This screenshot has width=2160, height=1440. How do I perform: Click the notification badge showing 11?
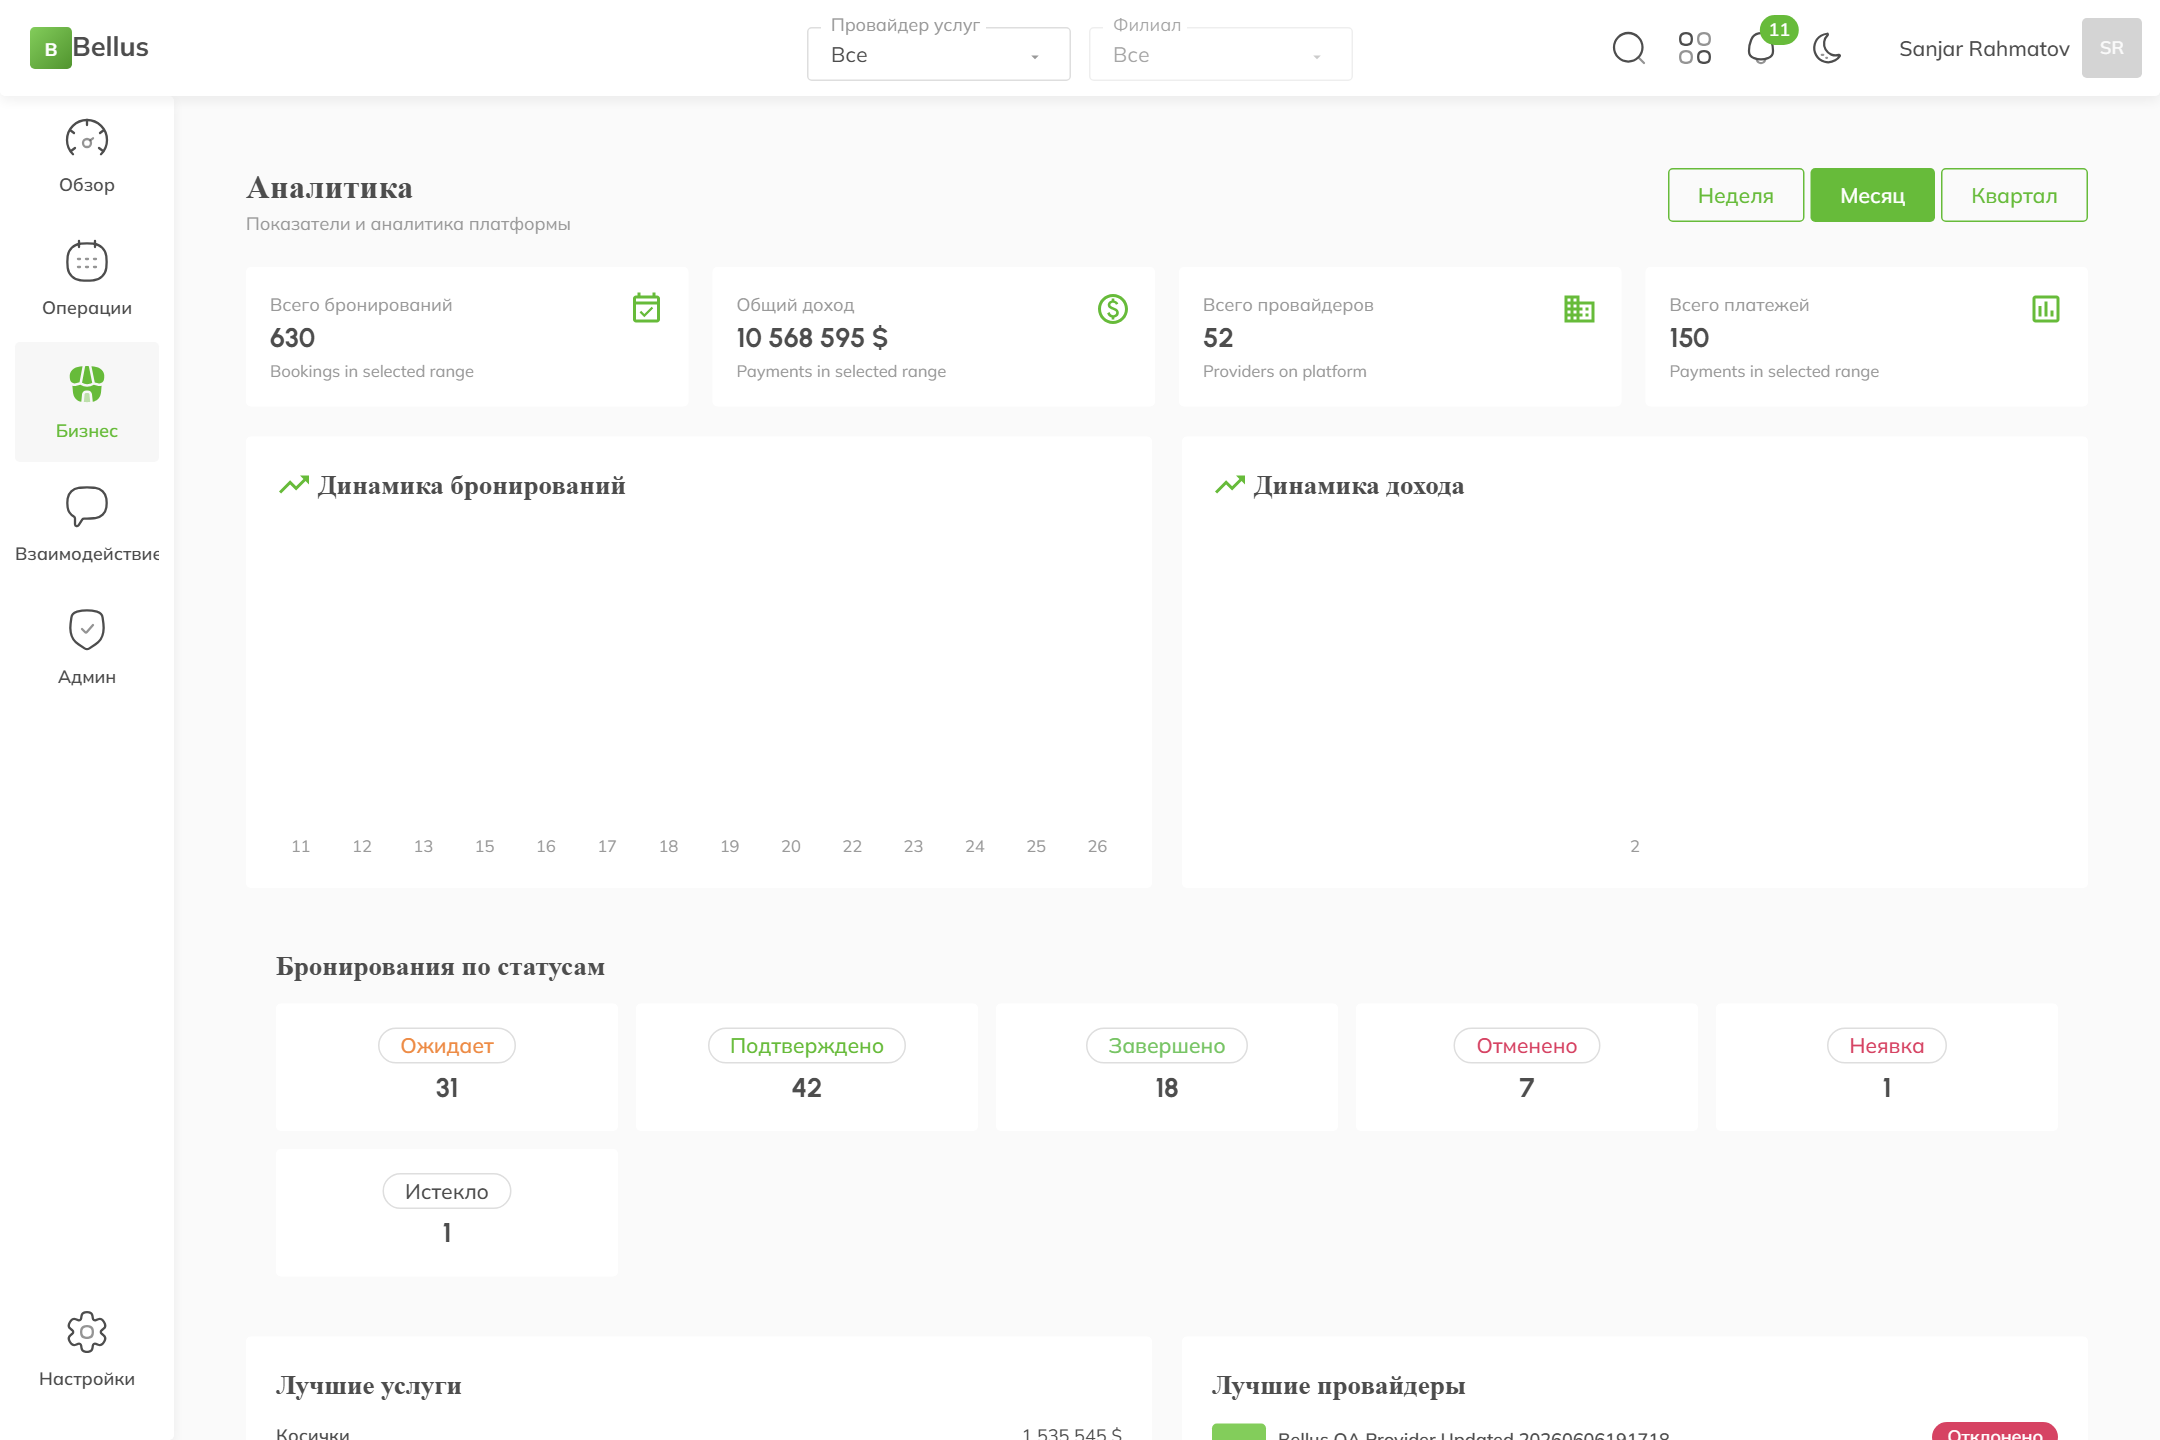coord(1779,29)
